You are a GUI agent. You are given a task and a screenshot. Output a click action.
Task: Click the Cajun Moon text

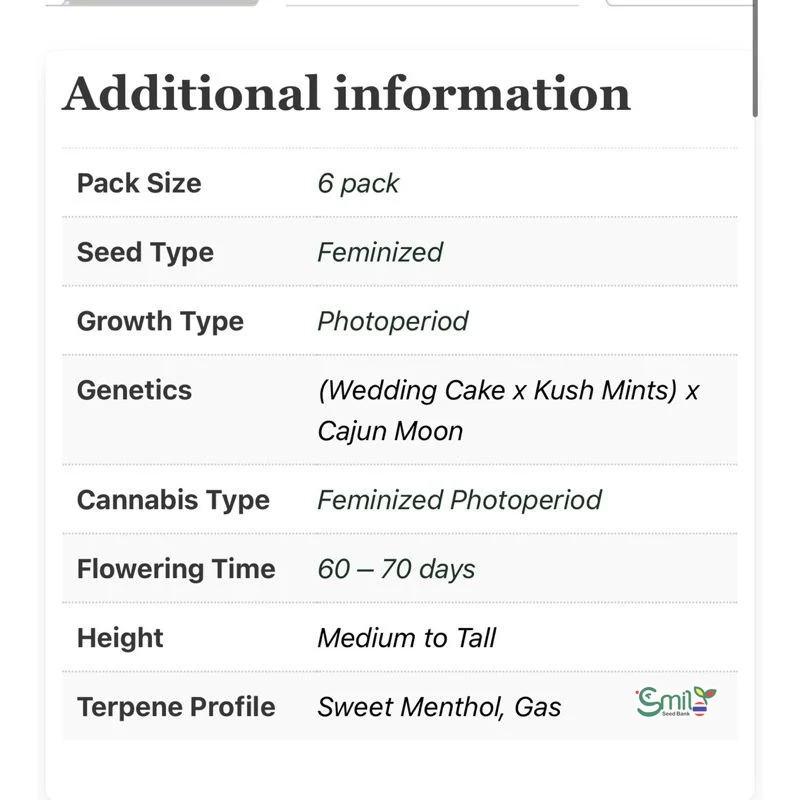point(390,431)
